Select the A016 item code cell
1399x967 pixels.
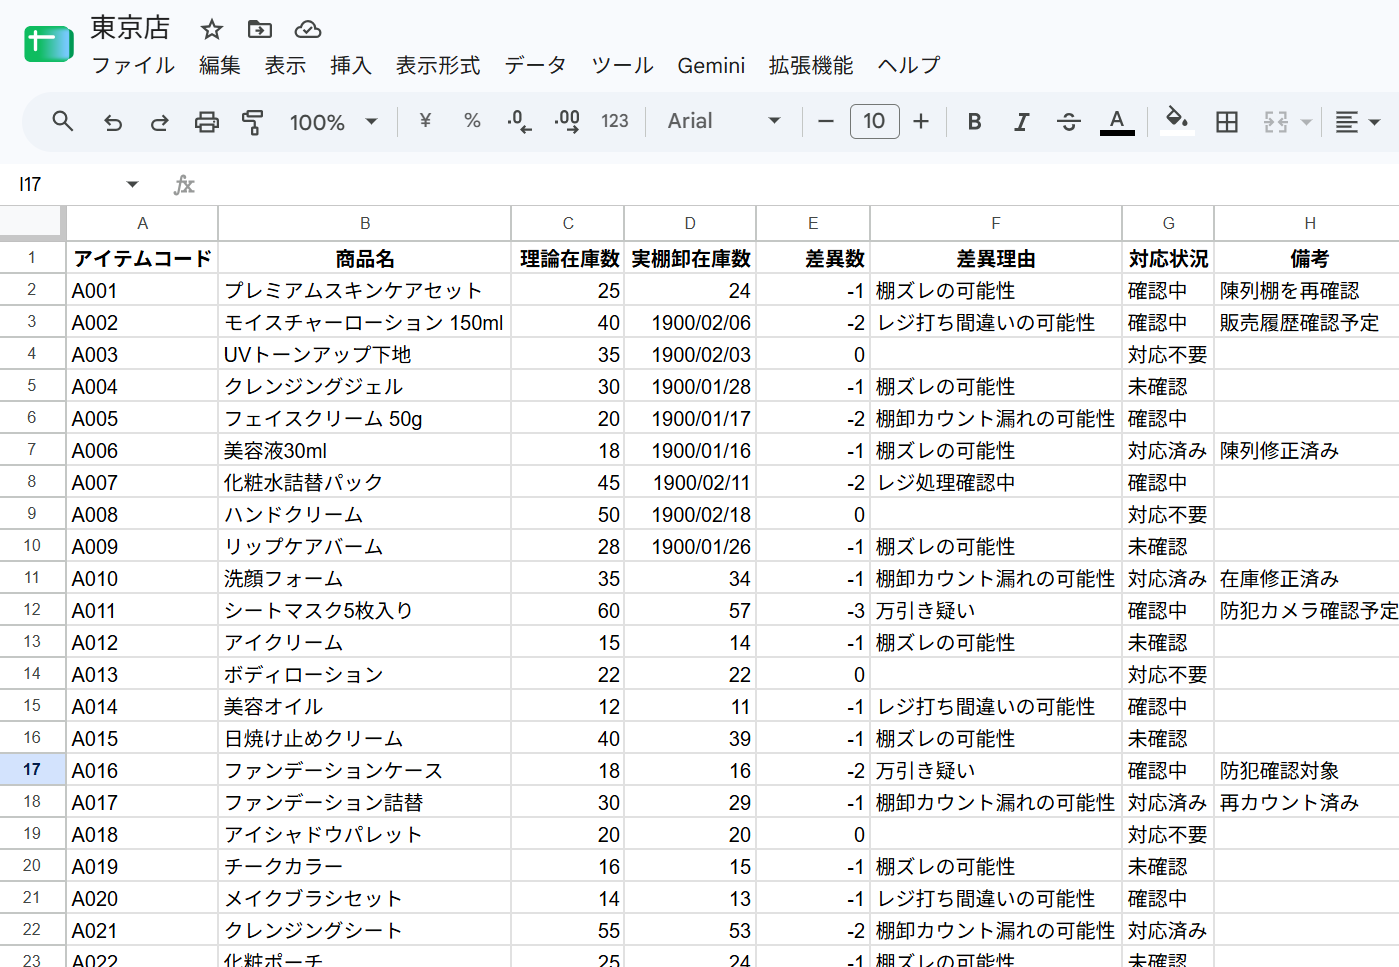142,770
